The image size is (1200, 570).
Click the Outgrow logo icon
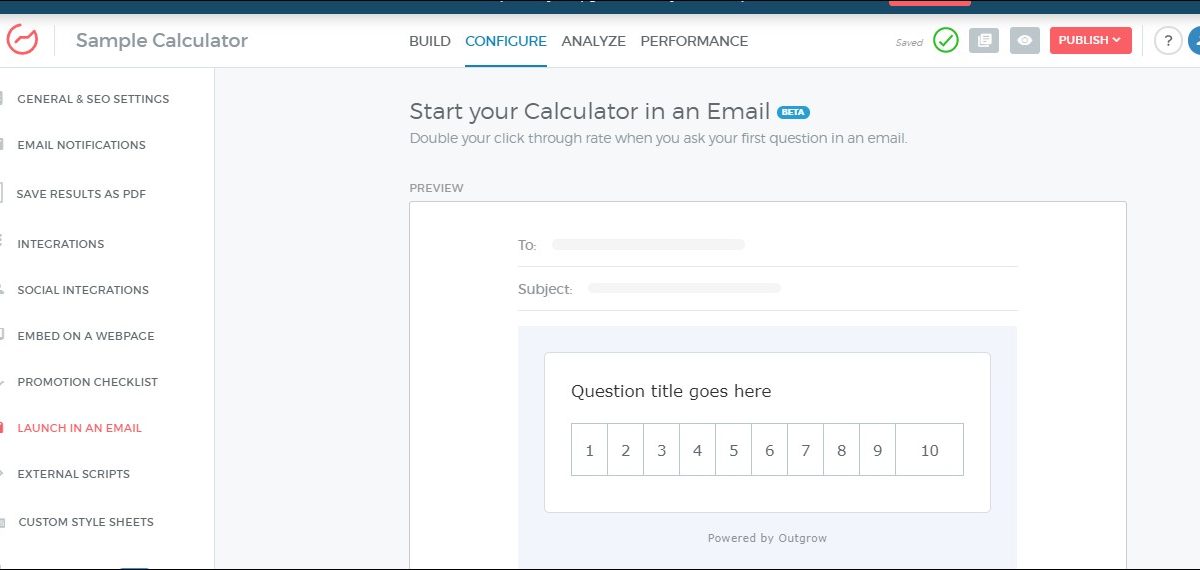22,40
